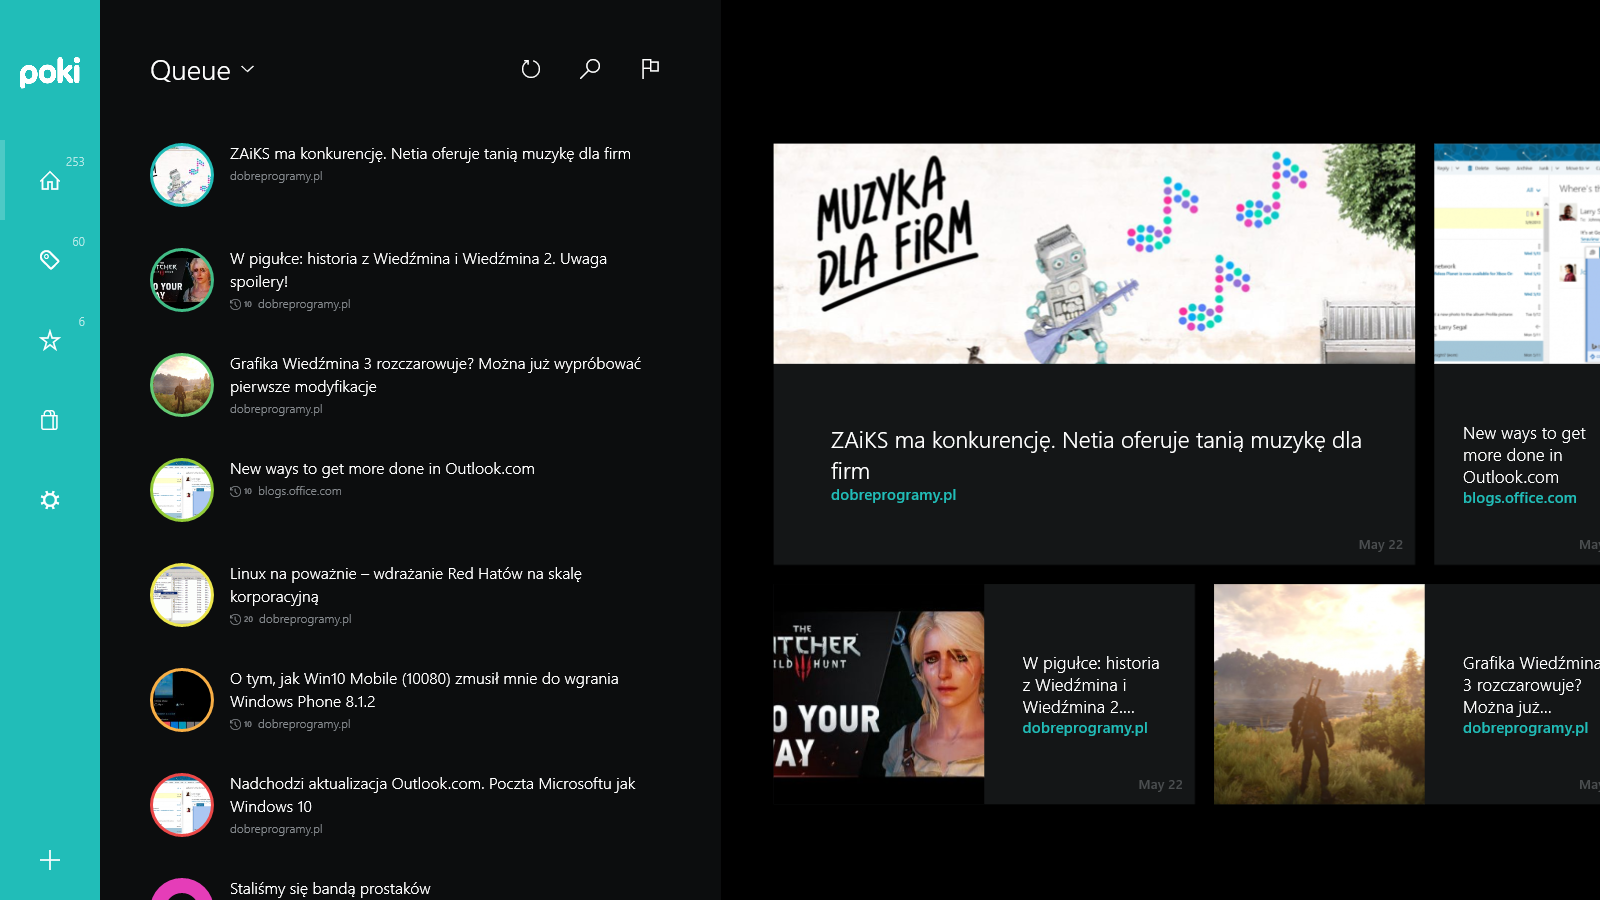Open the Favorites star section
The width and height of the screenshot is (1600, 900).
tap(50, 341)
